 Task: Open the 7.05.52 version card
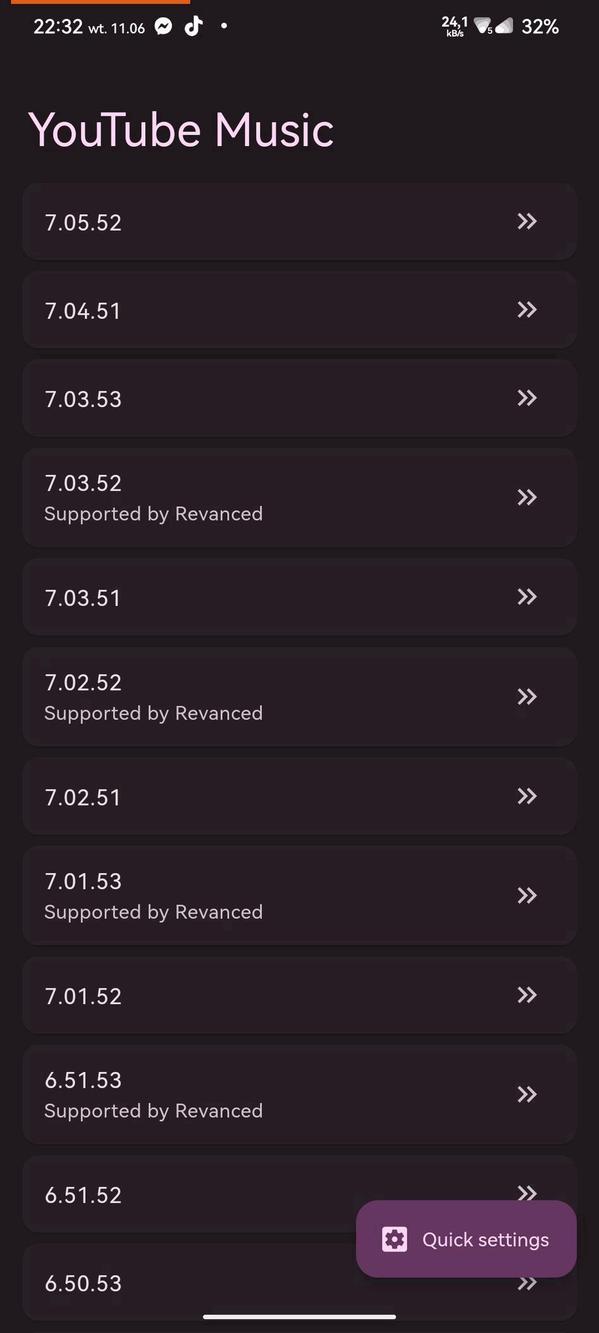[299, 221]
